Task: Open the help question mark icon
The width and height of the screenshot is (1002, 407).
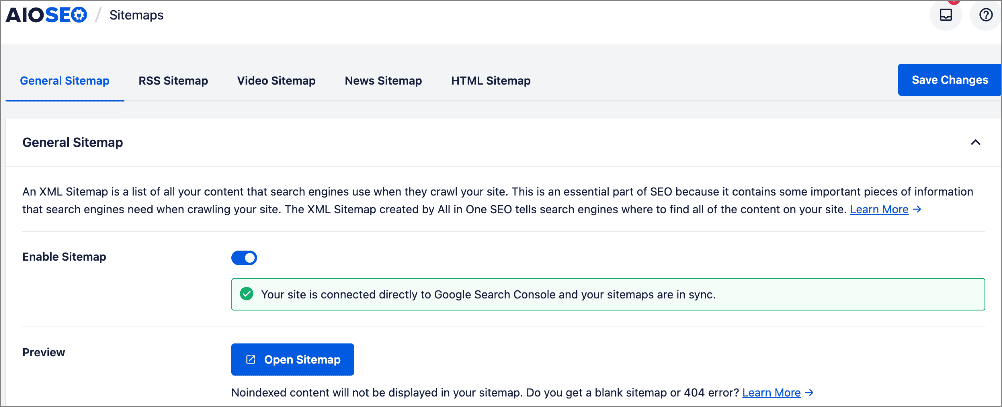Action: tap(985, 16)
